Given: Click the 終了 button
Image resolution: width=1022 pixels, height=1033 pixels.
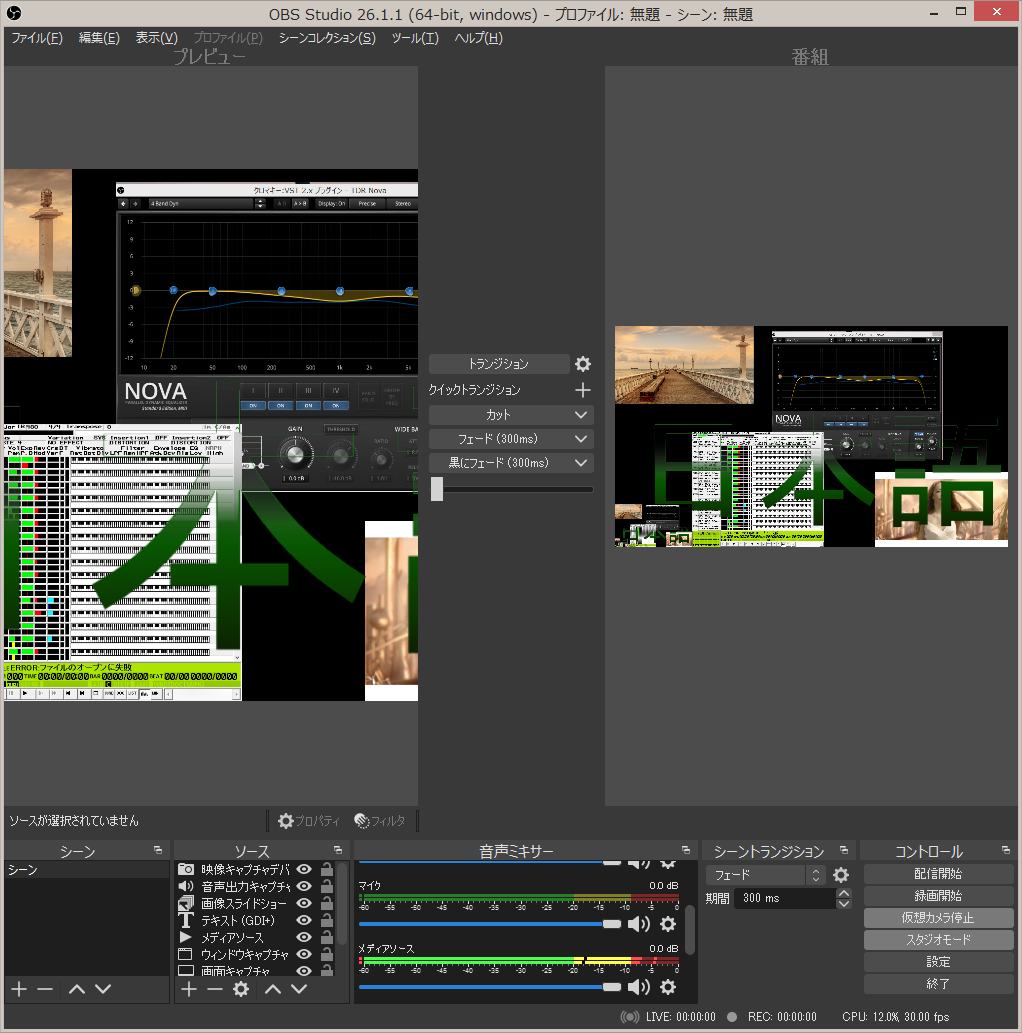Looking at the screenshot, I should [938, 984].
